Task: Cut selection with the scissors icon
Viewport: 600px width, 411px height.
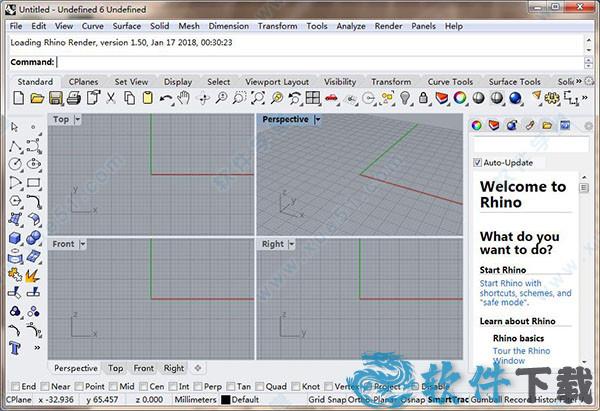Action: (111, 98)
